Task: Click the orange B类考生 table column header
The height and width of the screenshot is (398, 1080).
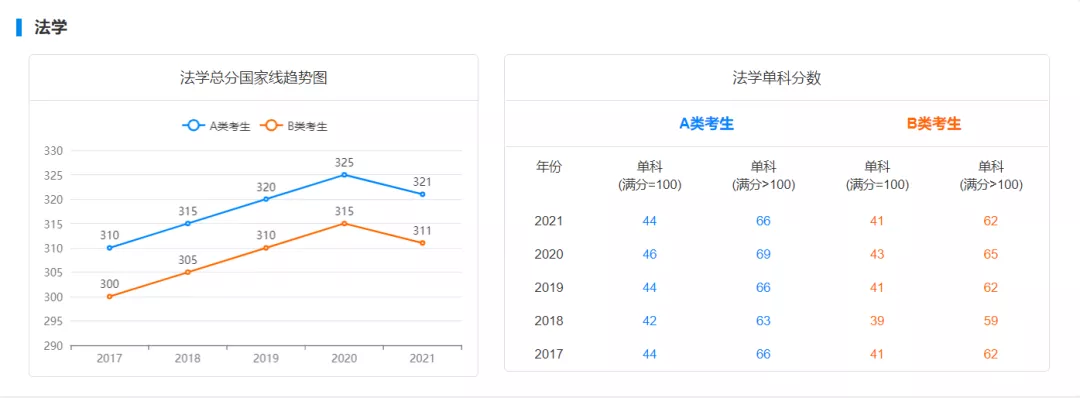Action: (933, 124)
